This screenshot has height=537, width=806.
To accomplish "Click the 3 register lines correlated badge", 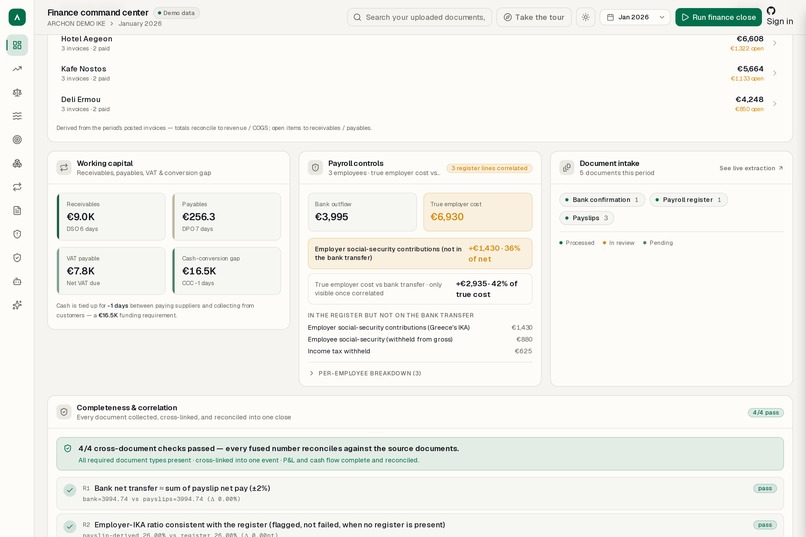I will (x=489, y=168).
